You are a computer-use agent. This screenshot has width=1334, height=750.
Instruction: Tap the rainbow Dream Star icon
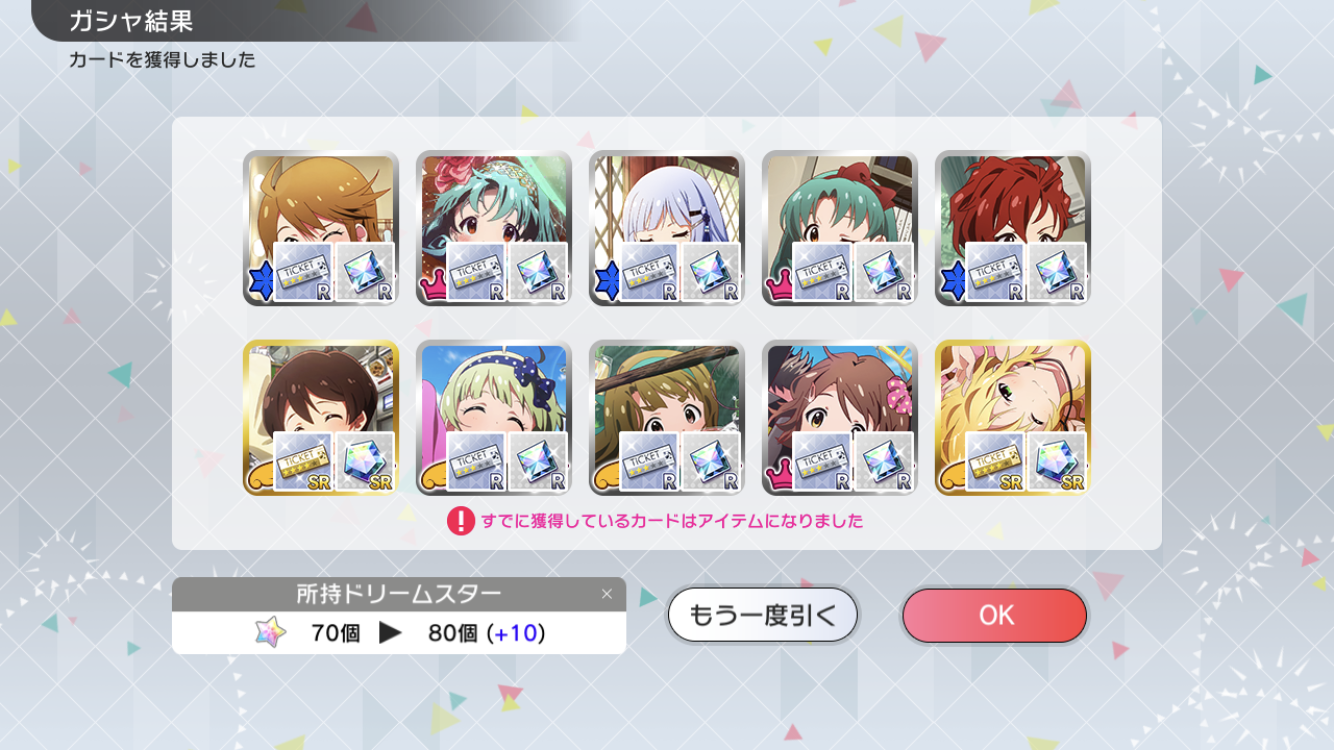(270, 632)
